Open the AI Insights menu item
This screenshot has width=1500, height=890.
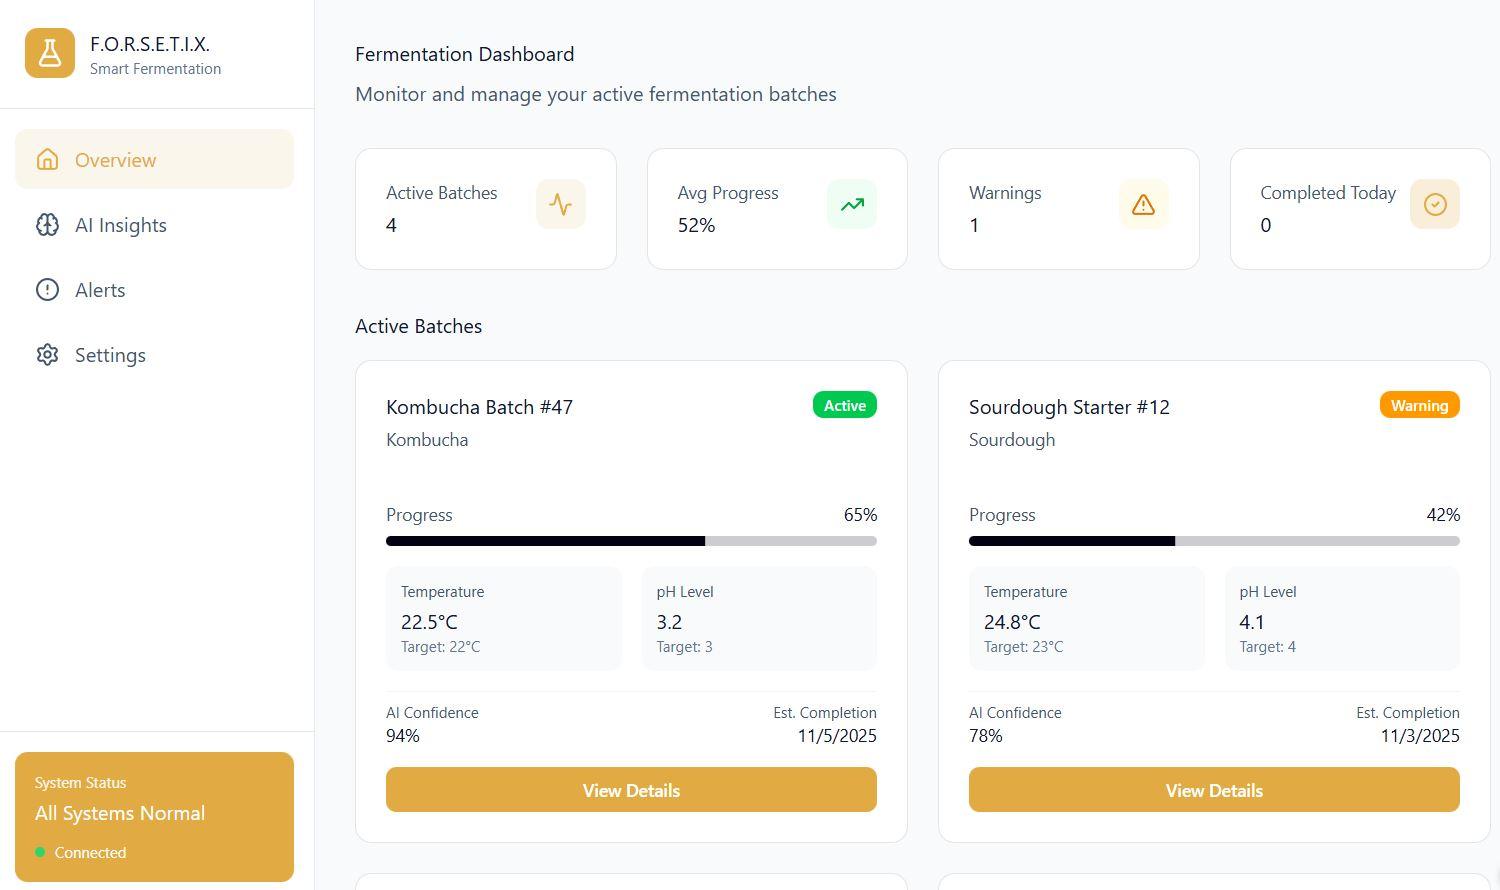121,225
